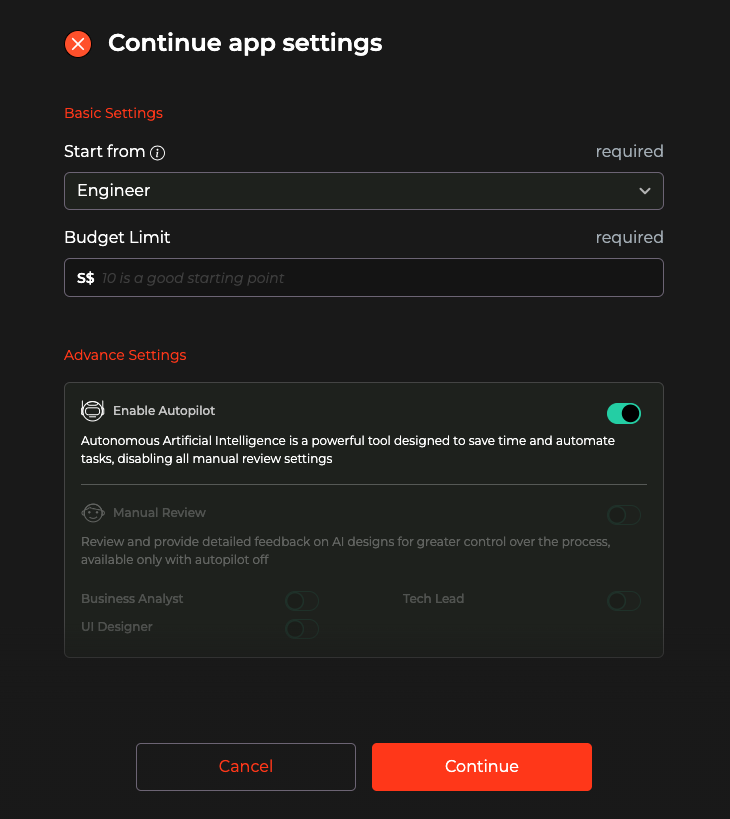Screen dimensions: 730x819
Task: Click the Continue app settings title
Action: point(245,43)
